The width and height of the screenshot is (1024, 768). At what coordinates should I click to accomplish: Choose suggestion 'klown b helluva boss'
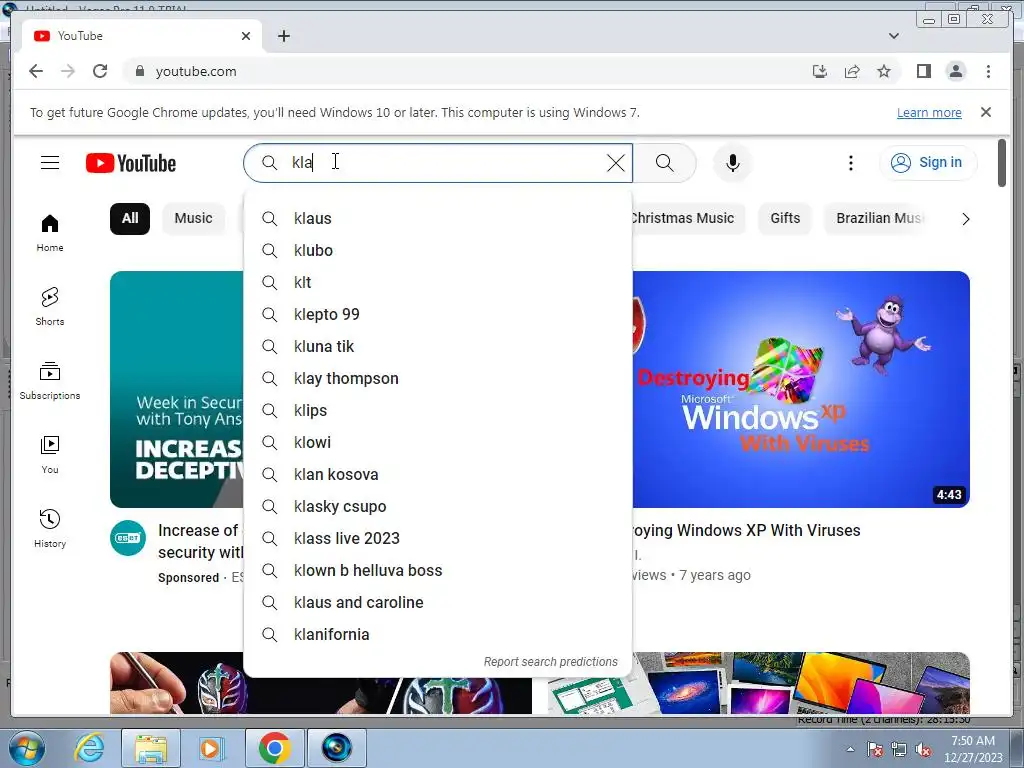(x=438, y=570)
